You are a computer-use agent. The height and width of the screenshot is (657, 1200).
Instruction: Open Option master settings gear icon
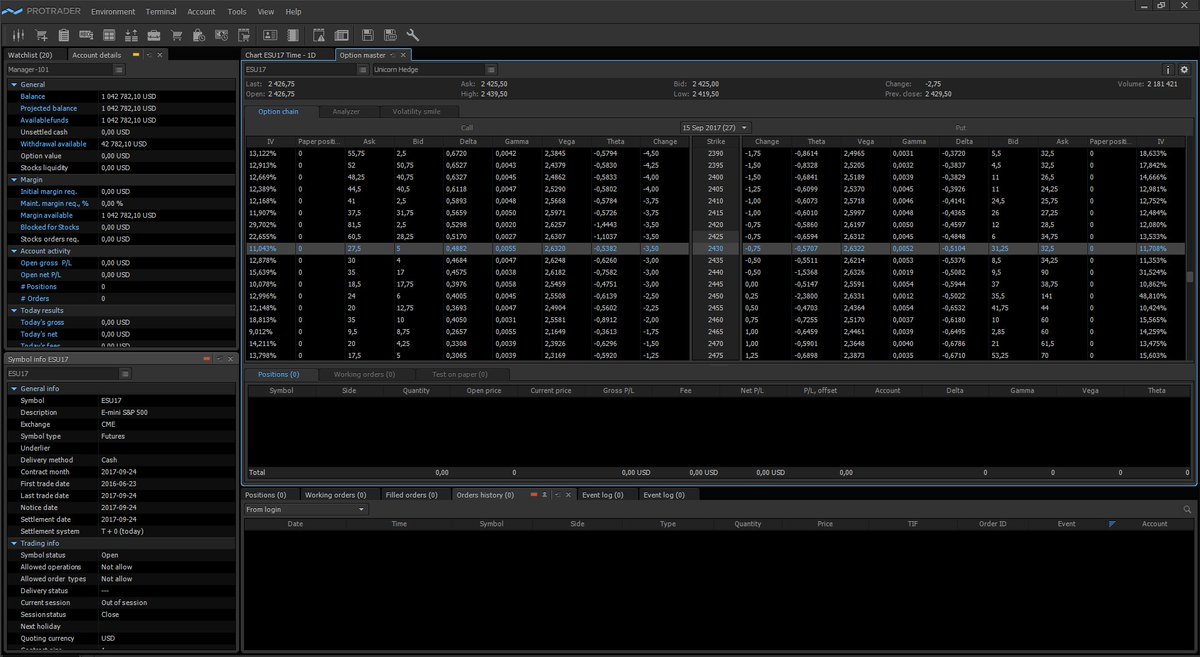1184,70
